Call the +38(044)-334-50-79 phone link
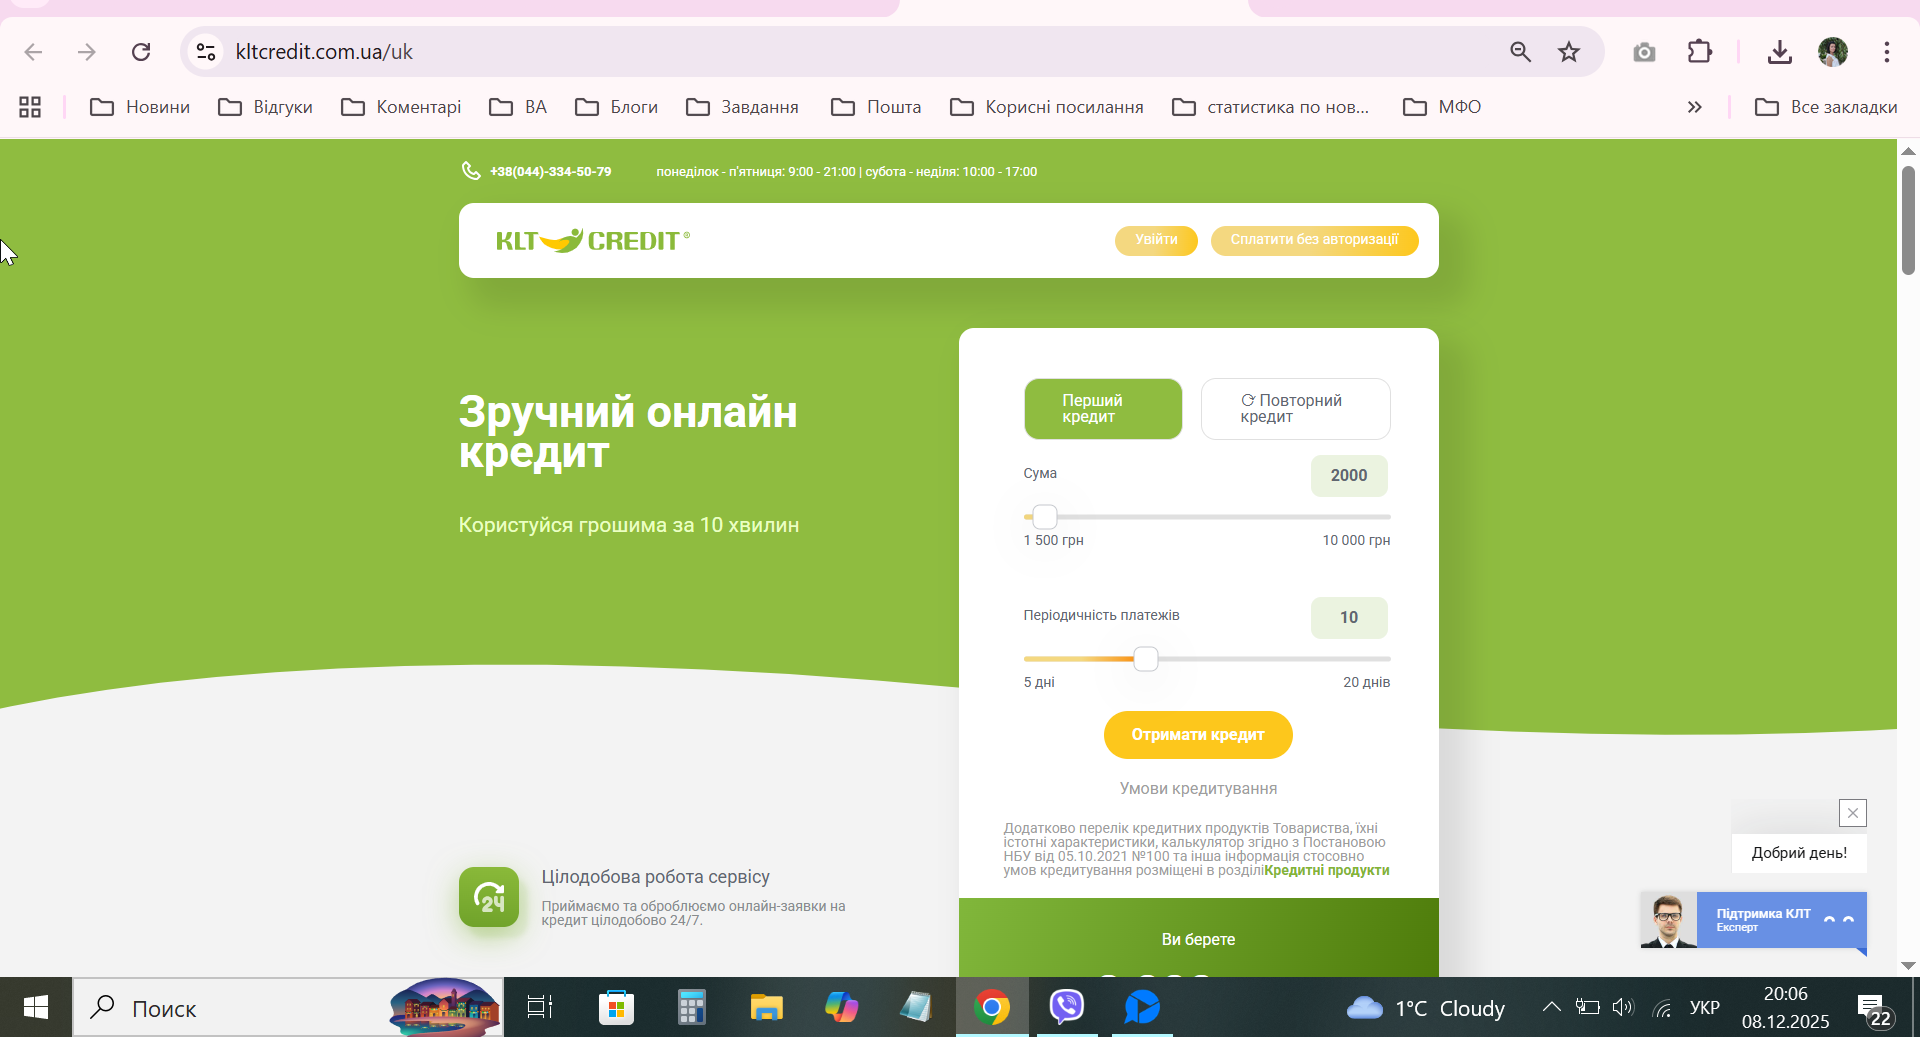 [550, 172]
